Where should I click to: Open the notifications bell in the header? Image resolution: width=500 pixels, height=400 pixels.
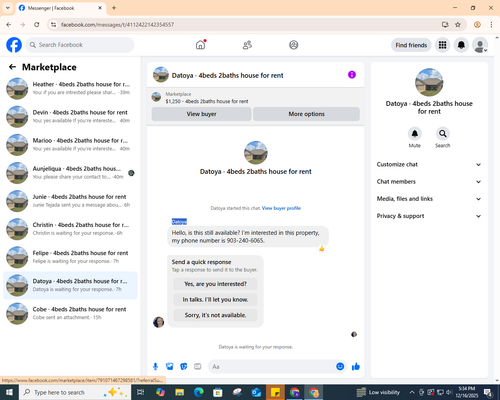(461, 45)
